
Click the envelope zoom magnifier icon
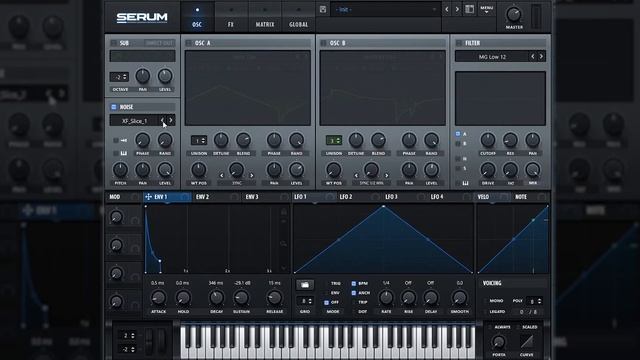coord(283,243)
